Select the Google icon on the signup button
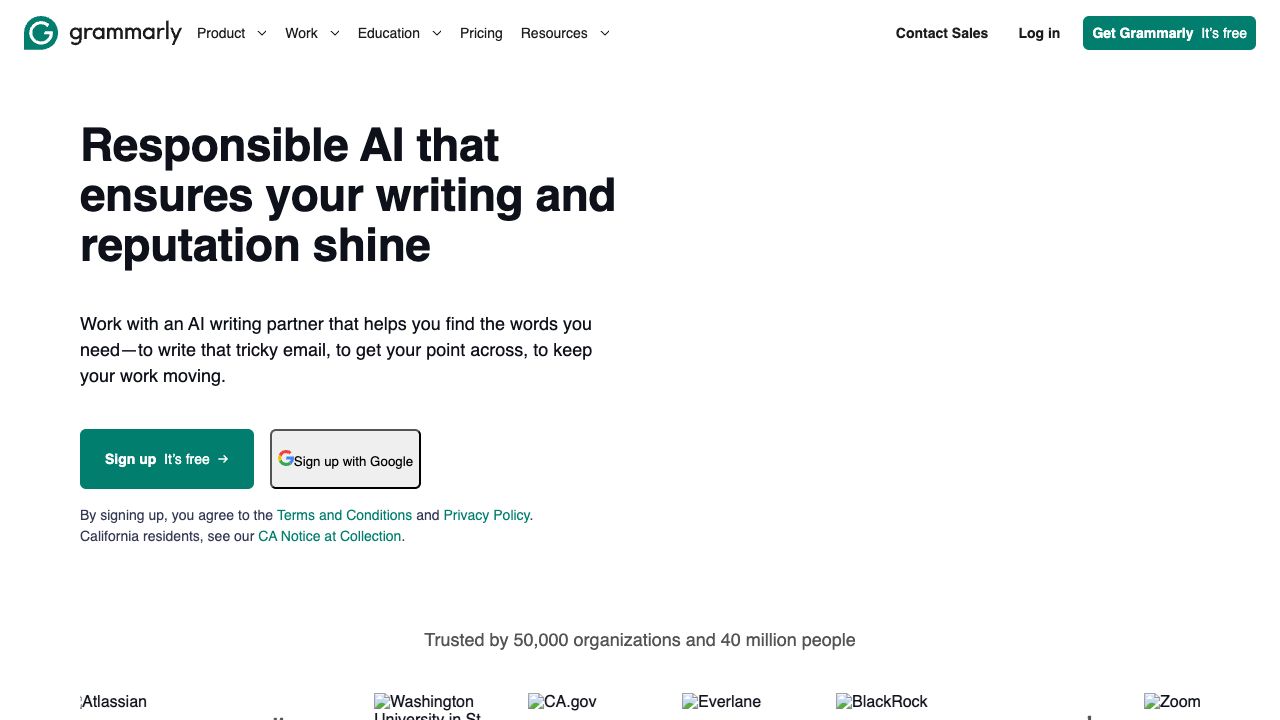1280x720 pixels. pyautogui.click(x=287, y=457)
